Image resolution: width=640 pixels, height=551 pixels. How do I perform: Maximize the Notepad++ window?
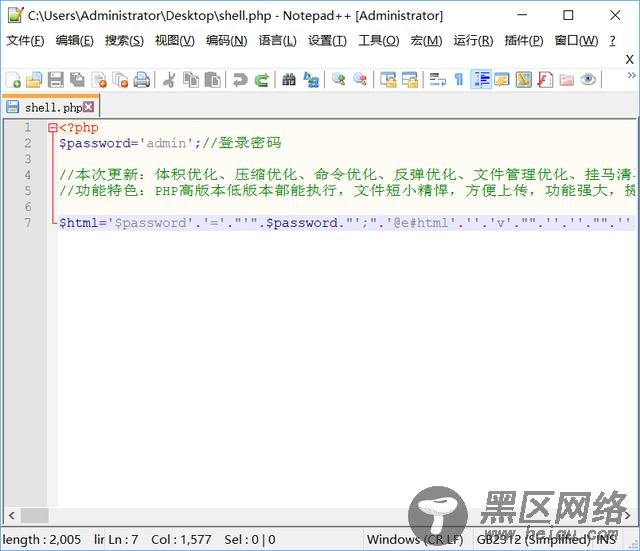pyautogui.click(x=568, y=16)
